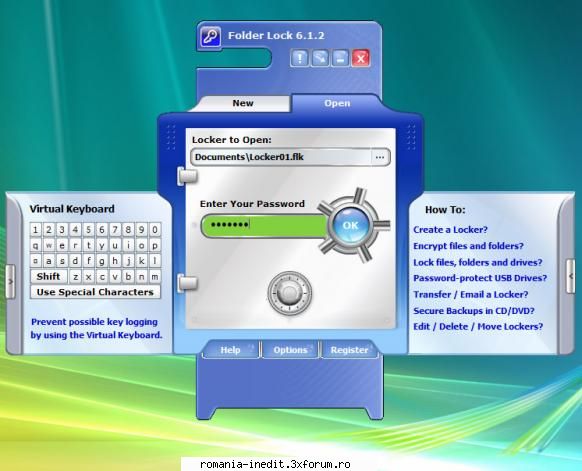Click the round blue OK button

coord(350,225)
